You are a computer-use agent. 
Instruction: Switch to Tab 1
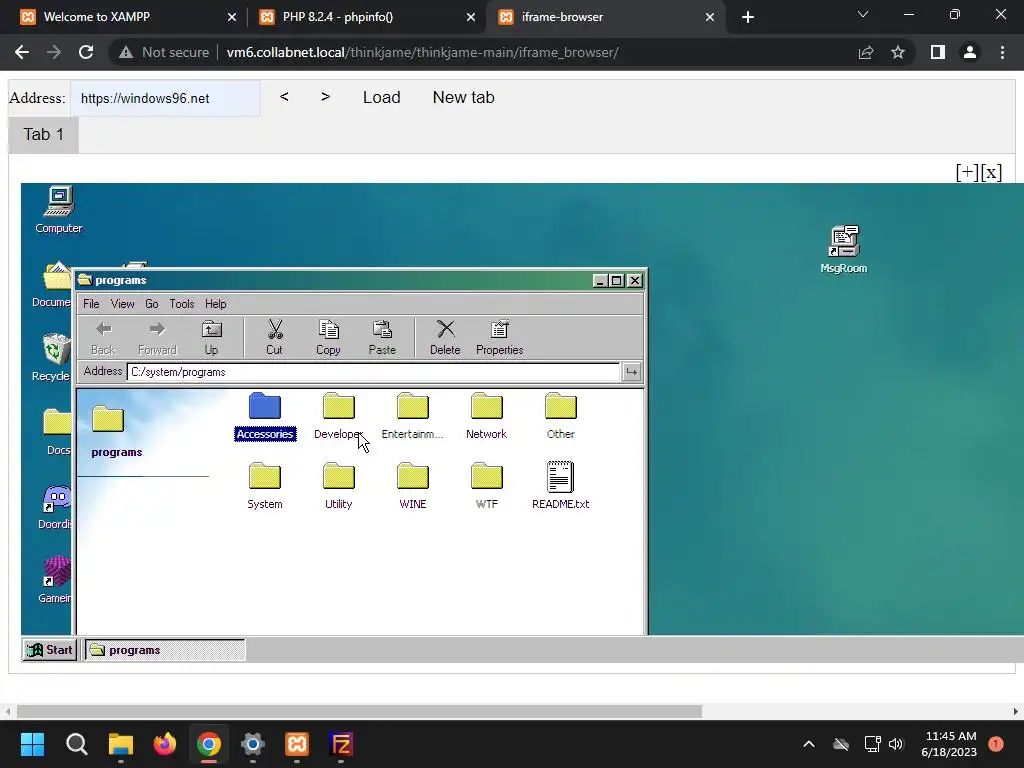(x=44, y=135)
